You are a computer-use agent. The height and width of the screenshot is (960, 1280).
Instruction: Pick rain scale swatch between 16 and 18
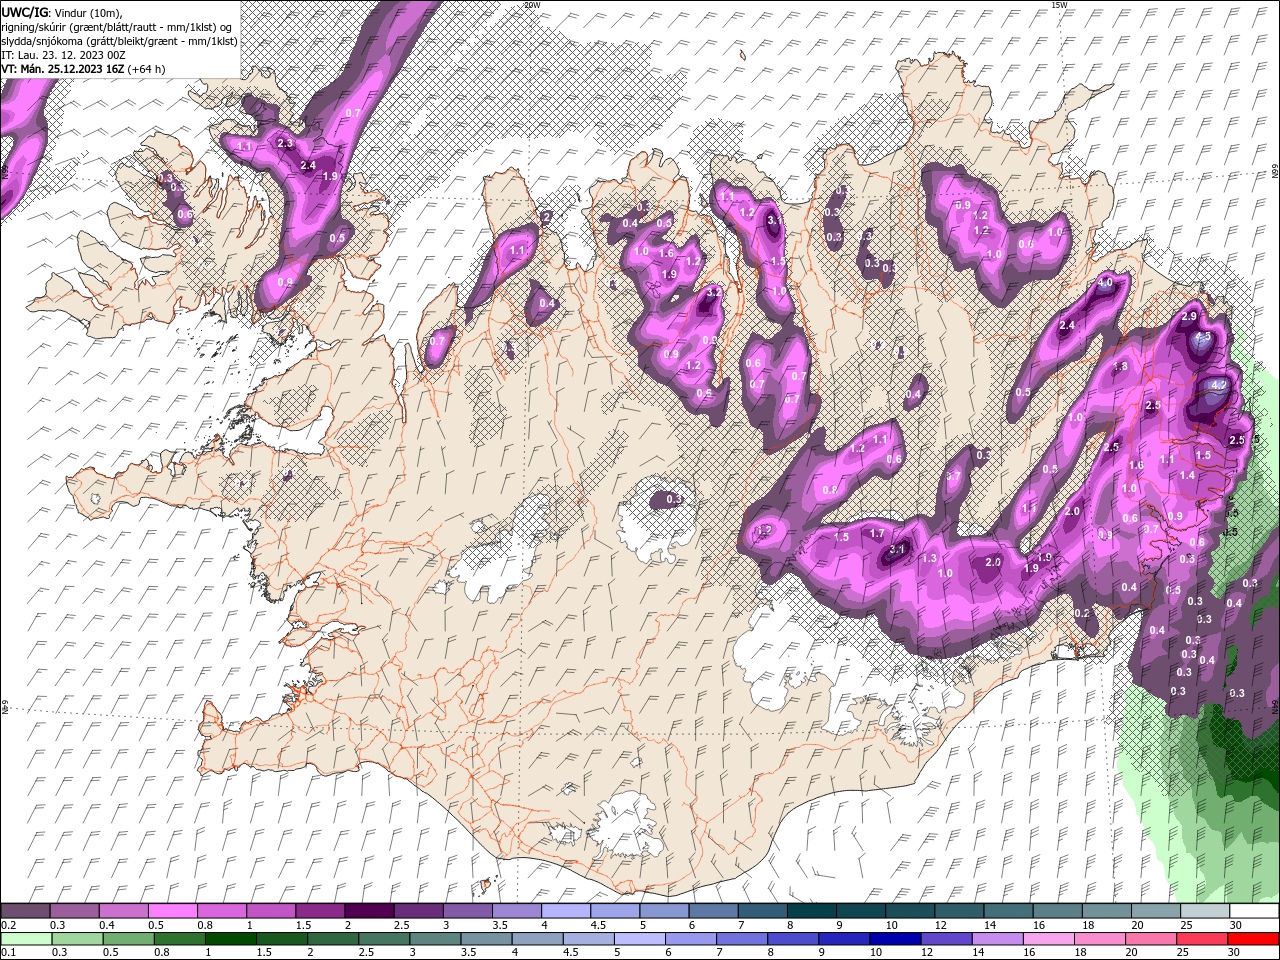pyautogui.click(x=1048, y=939)
